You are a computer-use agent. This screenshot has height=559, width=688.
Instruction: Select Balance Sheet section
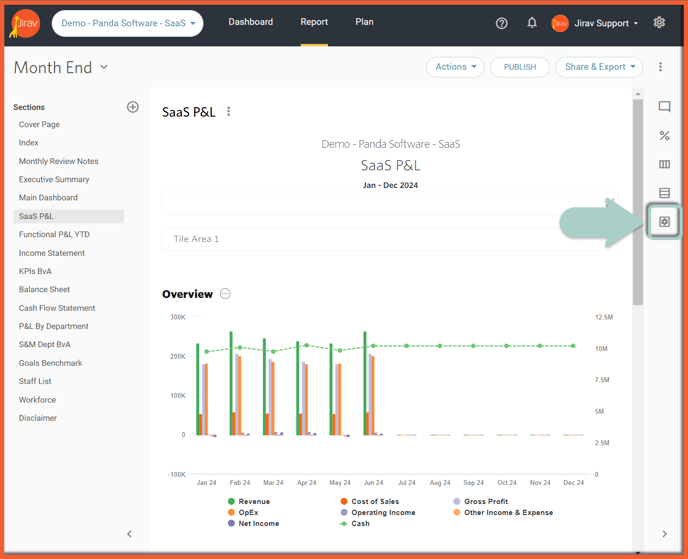[44, 289]
